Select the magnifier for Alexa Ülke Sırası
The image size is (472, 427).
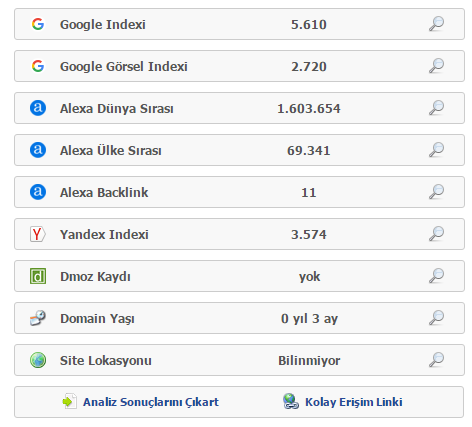point(436,150)
